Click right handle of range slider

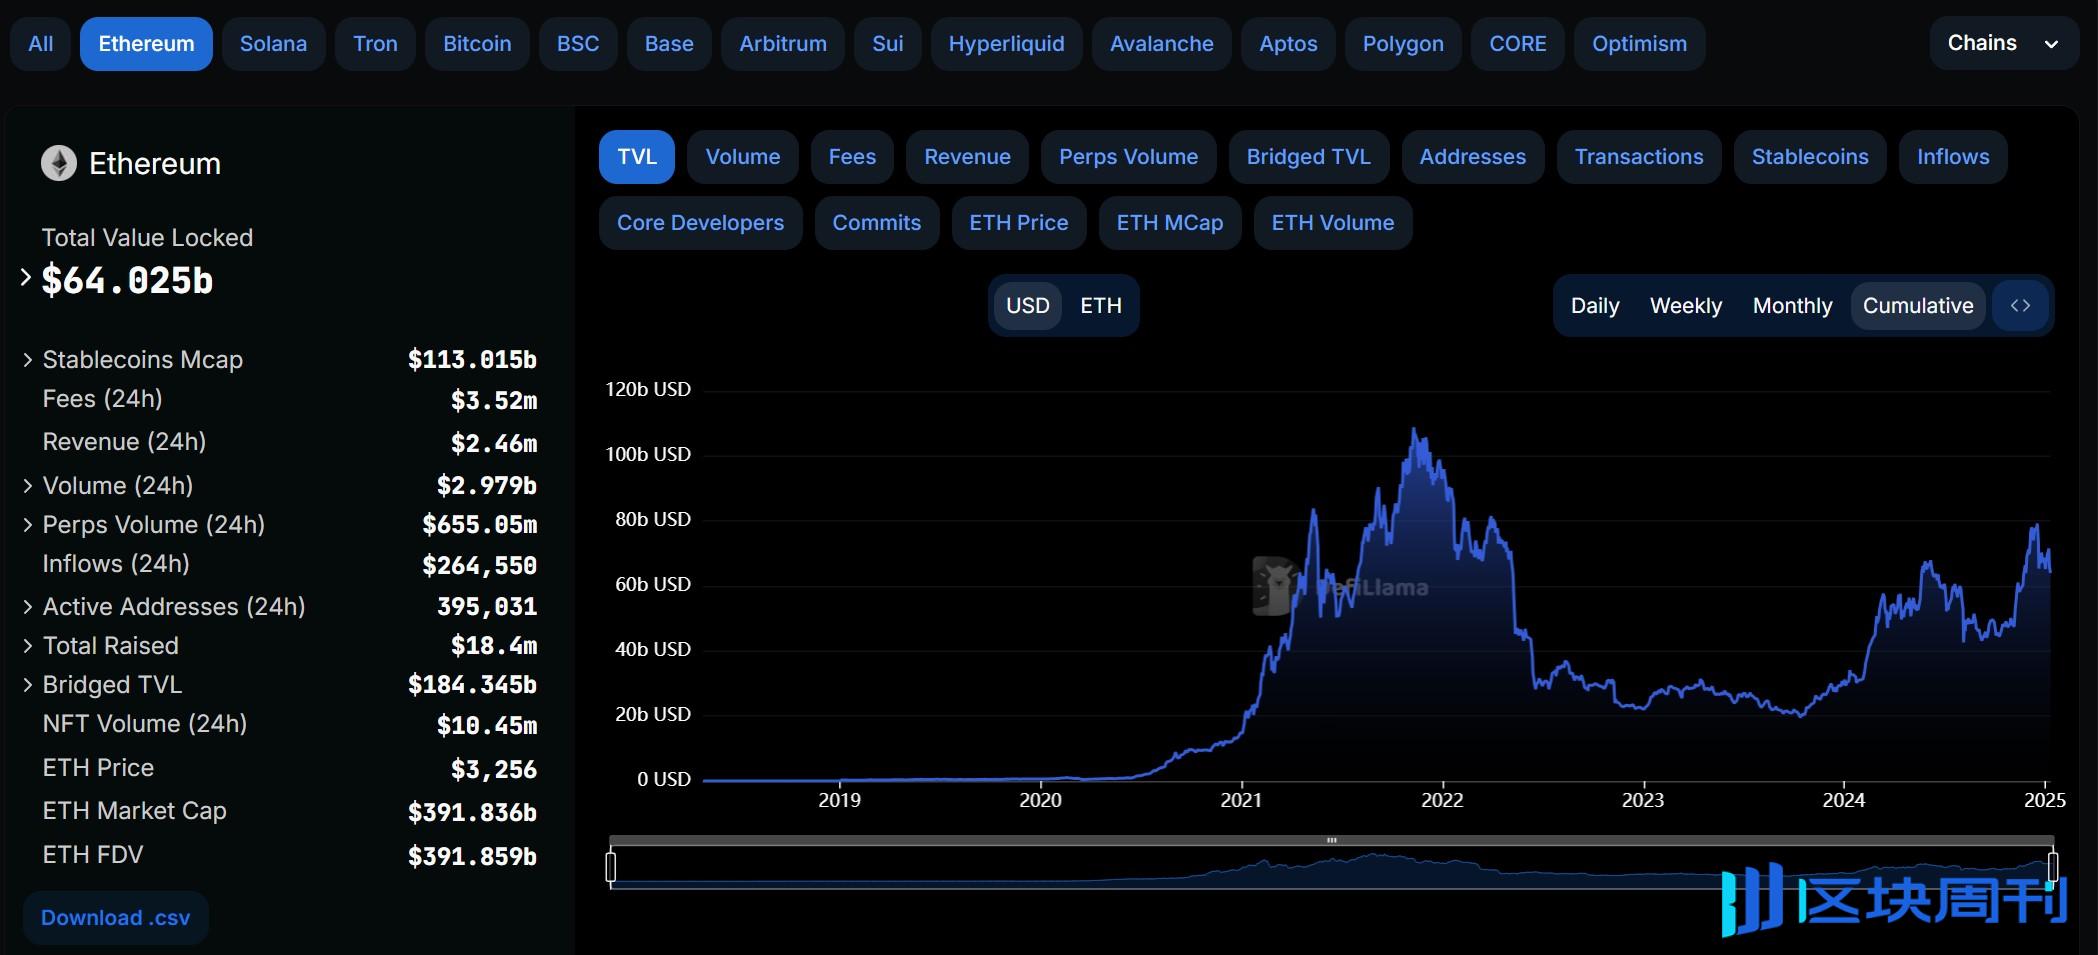pyautogui.click(x=2052, y=866)
